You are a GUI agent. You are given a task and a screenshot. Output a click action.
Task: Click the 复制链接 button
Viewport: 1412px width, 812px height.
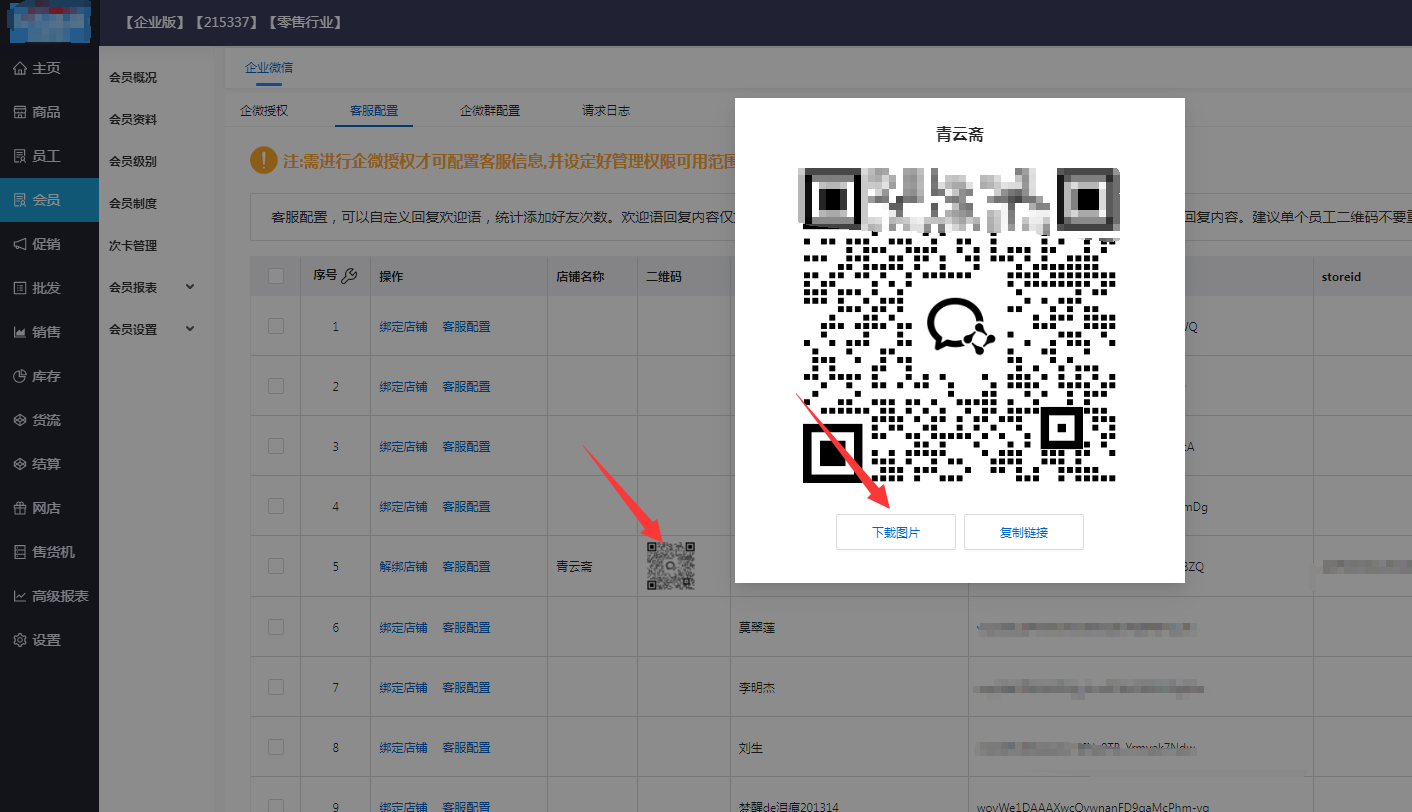click(x=1024, y=532)
